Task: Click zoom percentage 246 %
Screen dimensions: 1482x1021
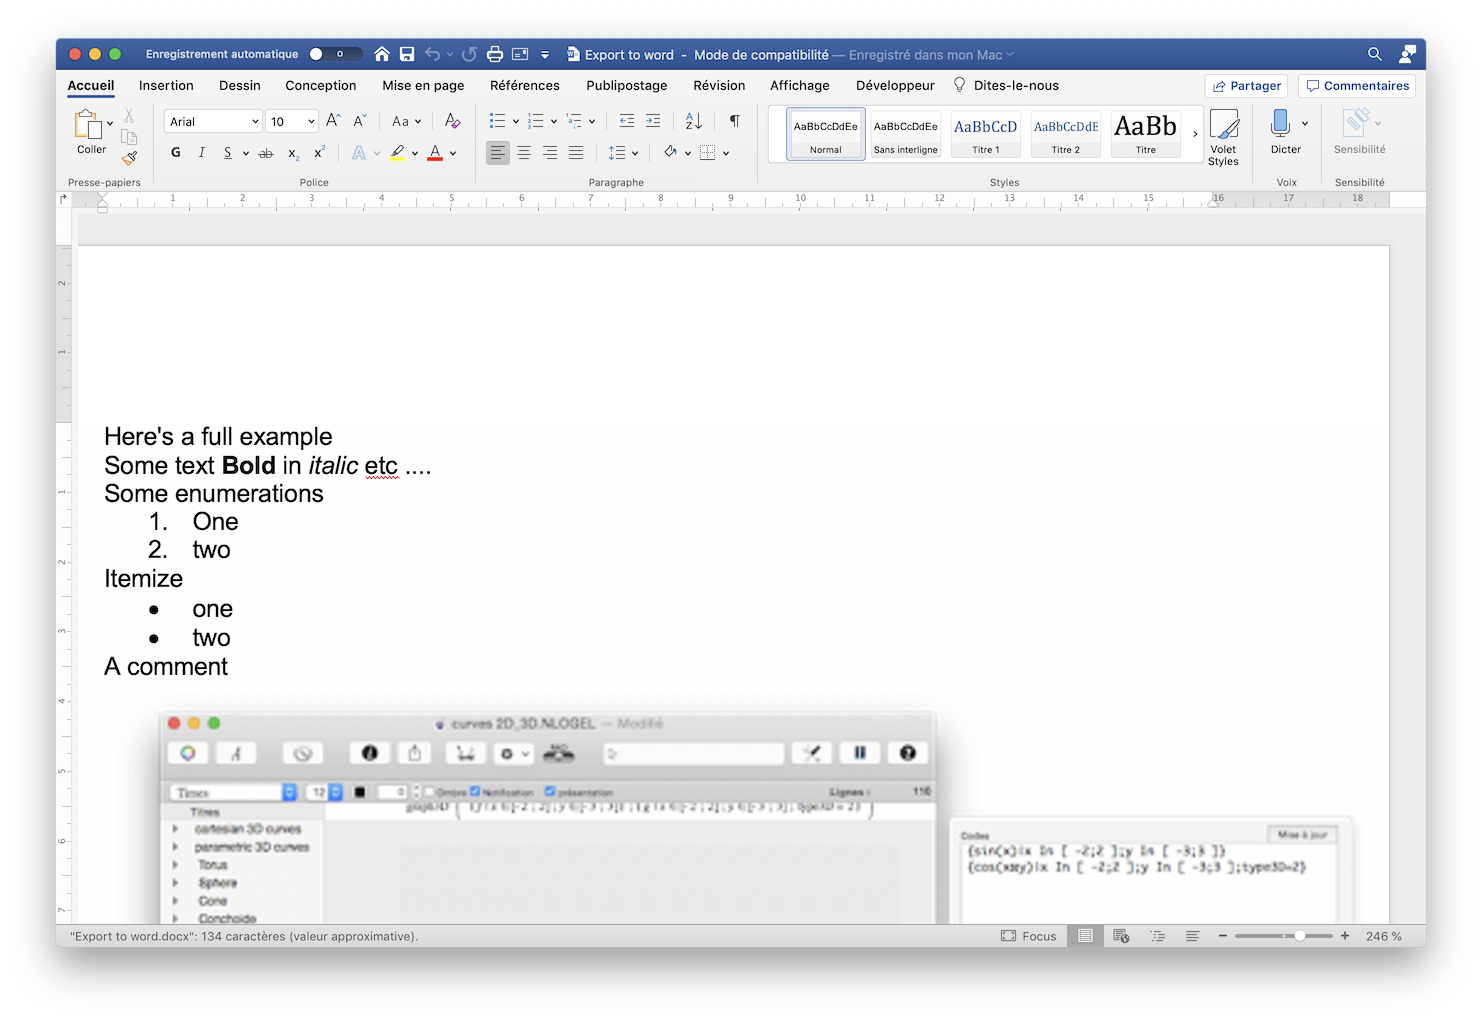Action: click(1384, 936)
